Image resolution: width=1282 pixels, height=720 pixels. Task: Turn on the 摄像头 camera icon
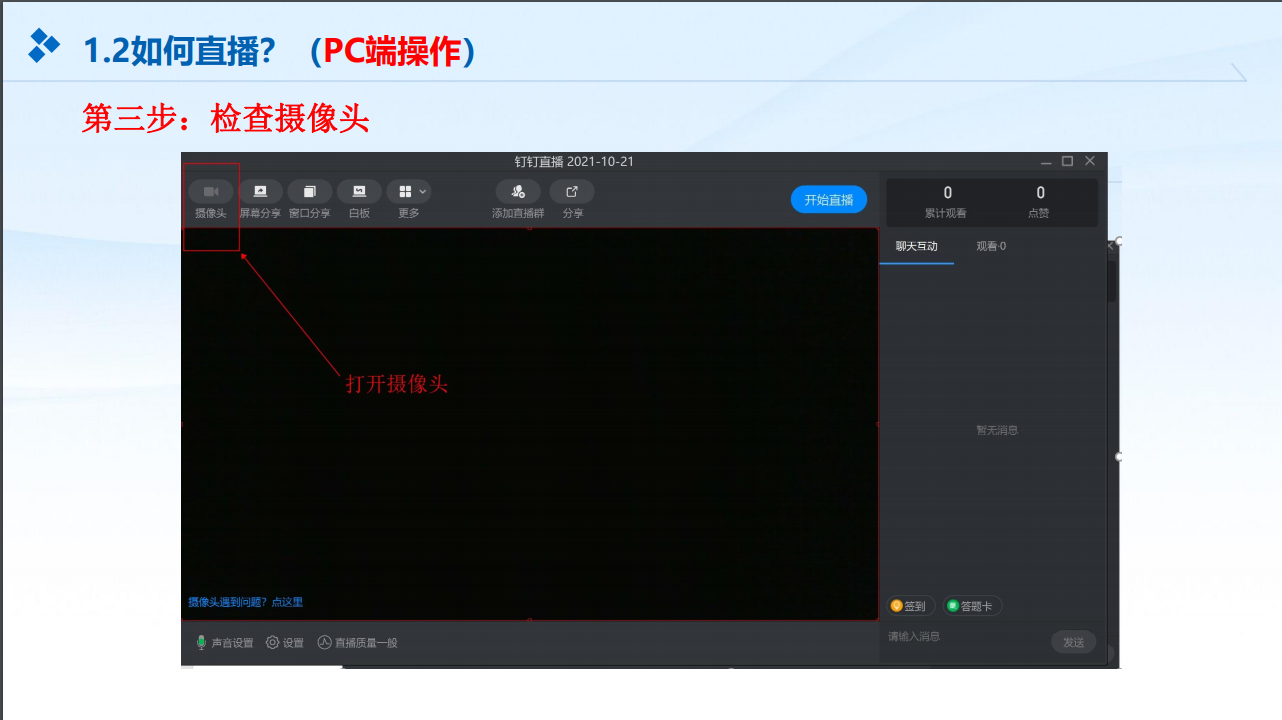point(211,192)
